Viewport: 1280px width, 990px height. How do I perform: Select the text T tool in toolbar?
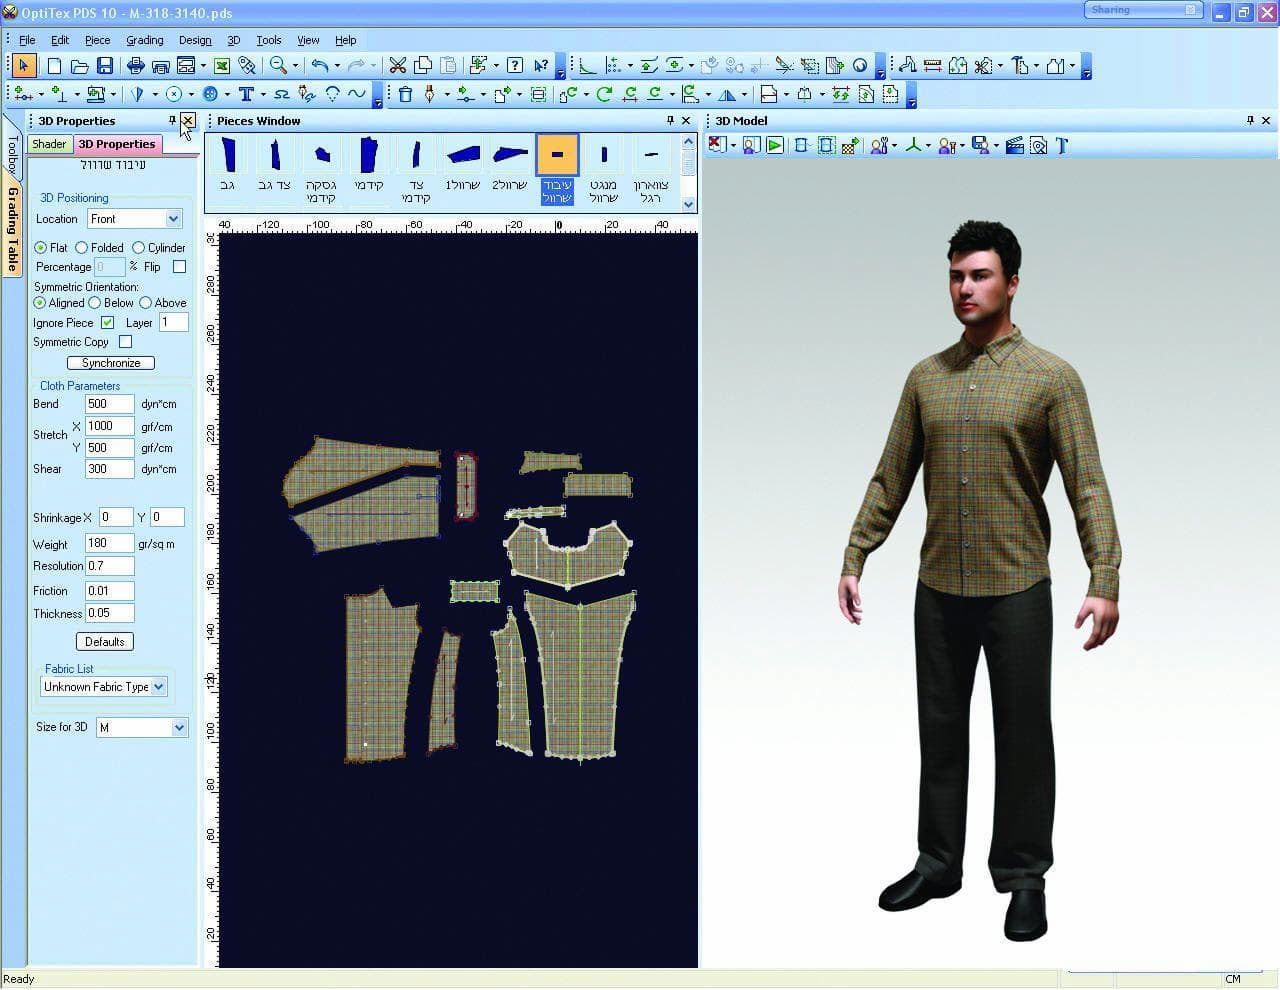click(245, 94)
